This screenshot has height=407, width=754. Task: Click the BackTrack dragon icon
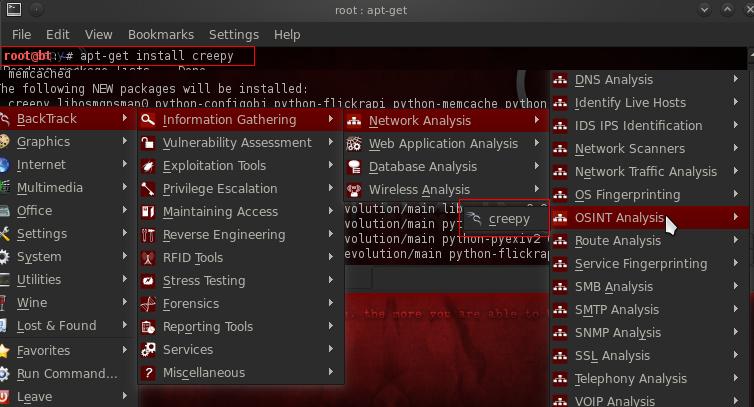click(x=6, y=119)
